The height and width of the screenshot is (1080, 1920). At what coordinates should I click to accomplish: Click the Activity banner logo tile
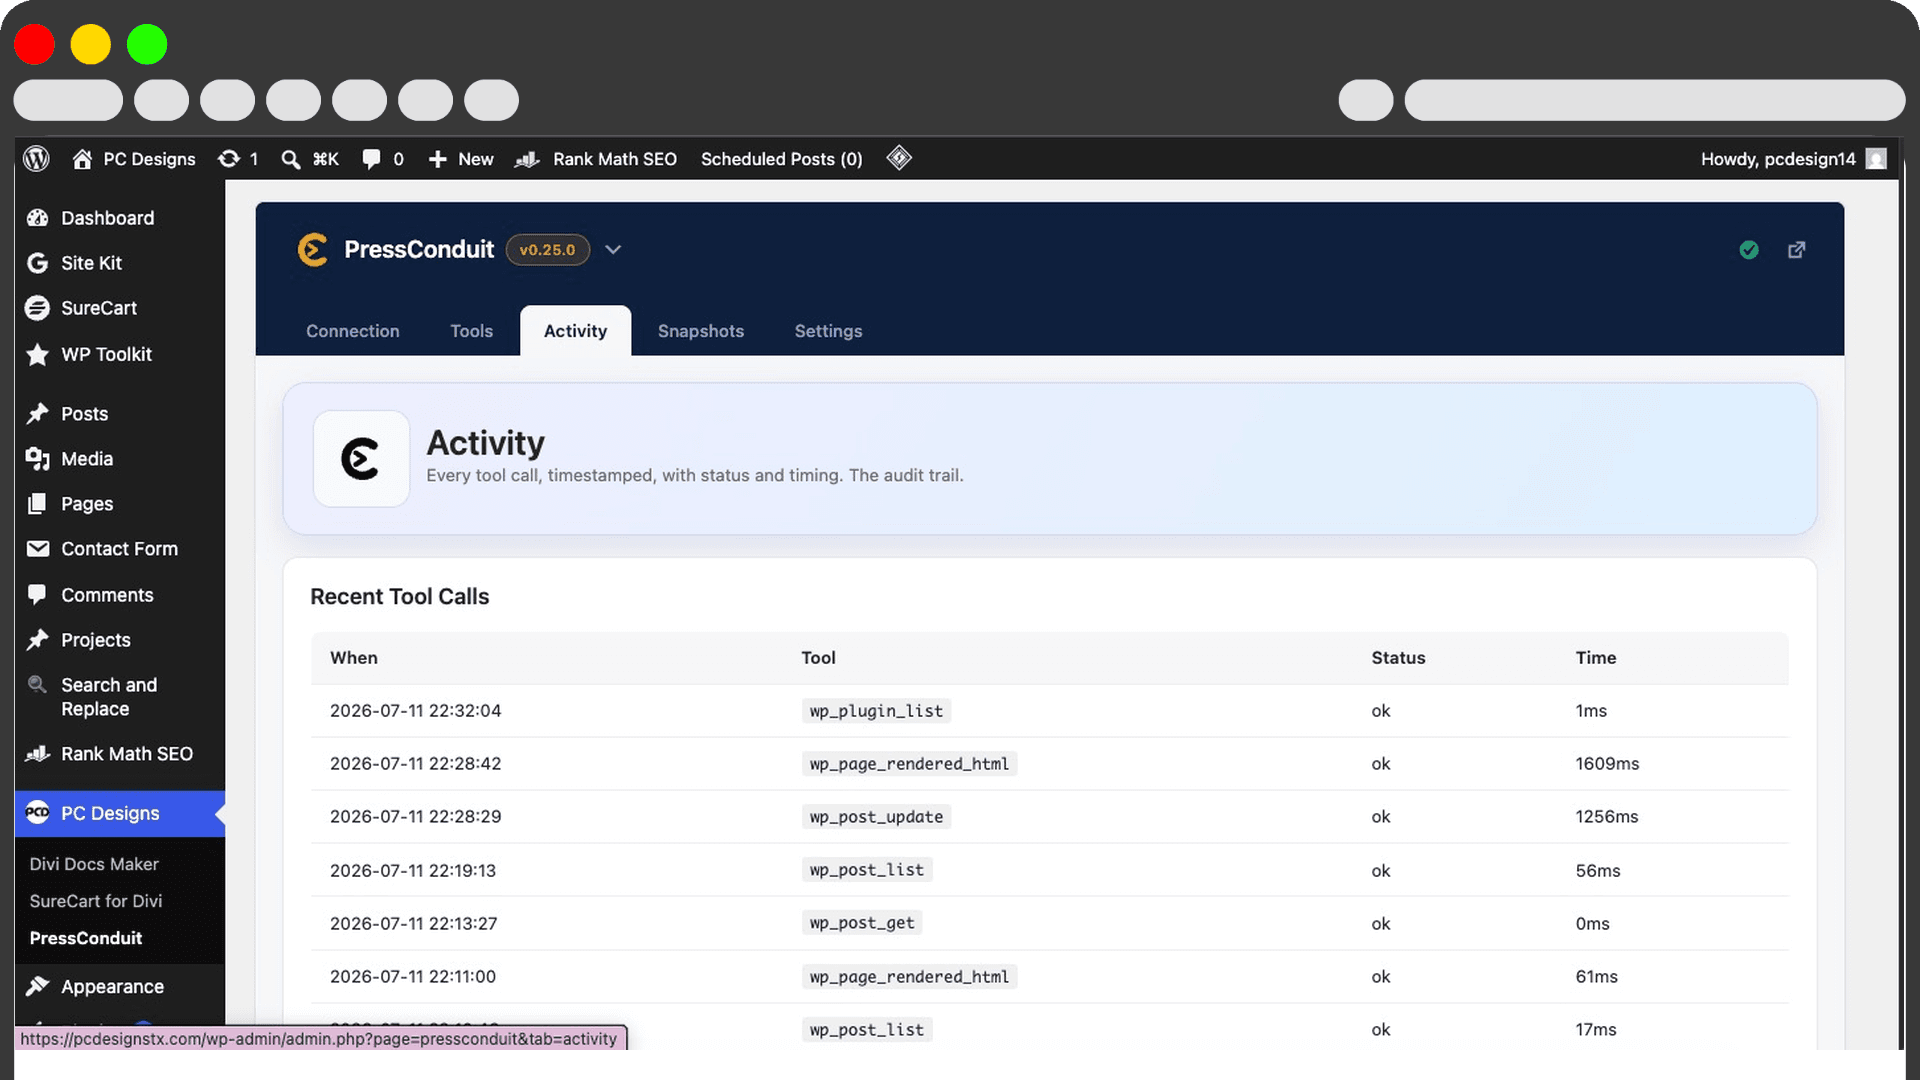click(361, 459)
